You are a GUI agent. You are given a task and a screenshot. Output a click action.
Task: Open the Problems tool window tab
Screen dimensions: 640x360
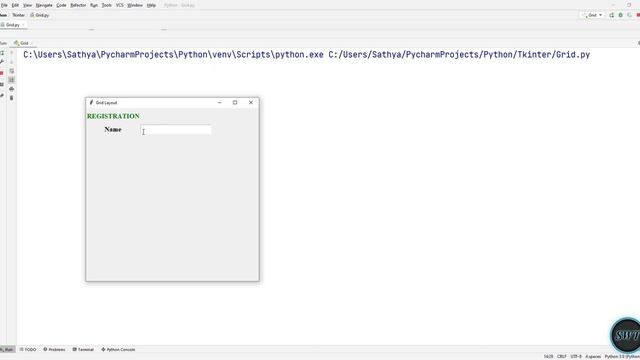54,349
